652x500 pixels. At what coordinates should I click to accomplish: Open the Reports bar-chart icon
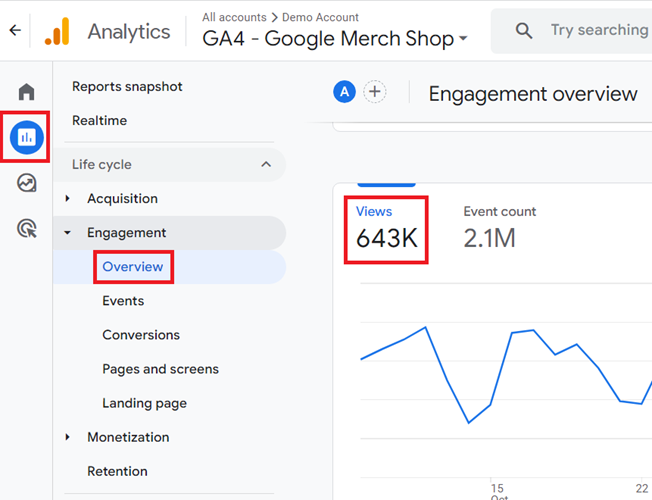coord(27,137)
